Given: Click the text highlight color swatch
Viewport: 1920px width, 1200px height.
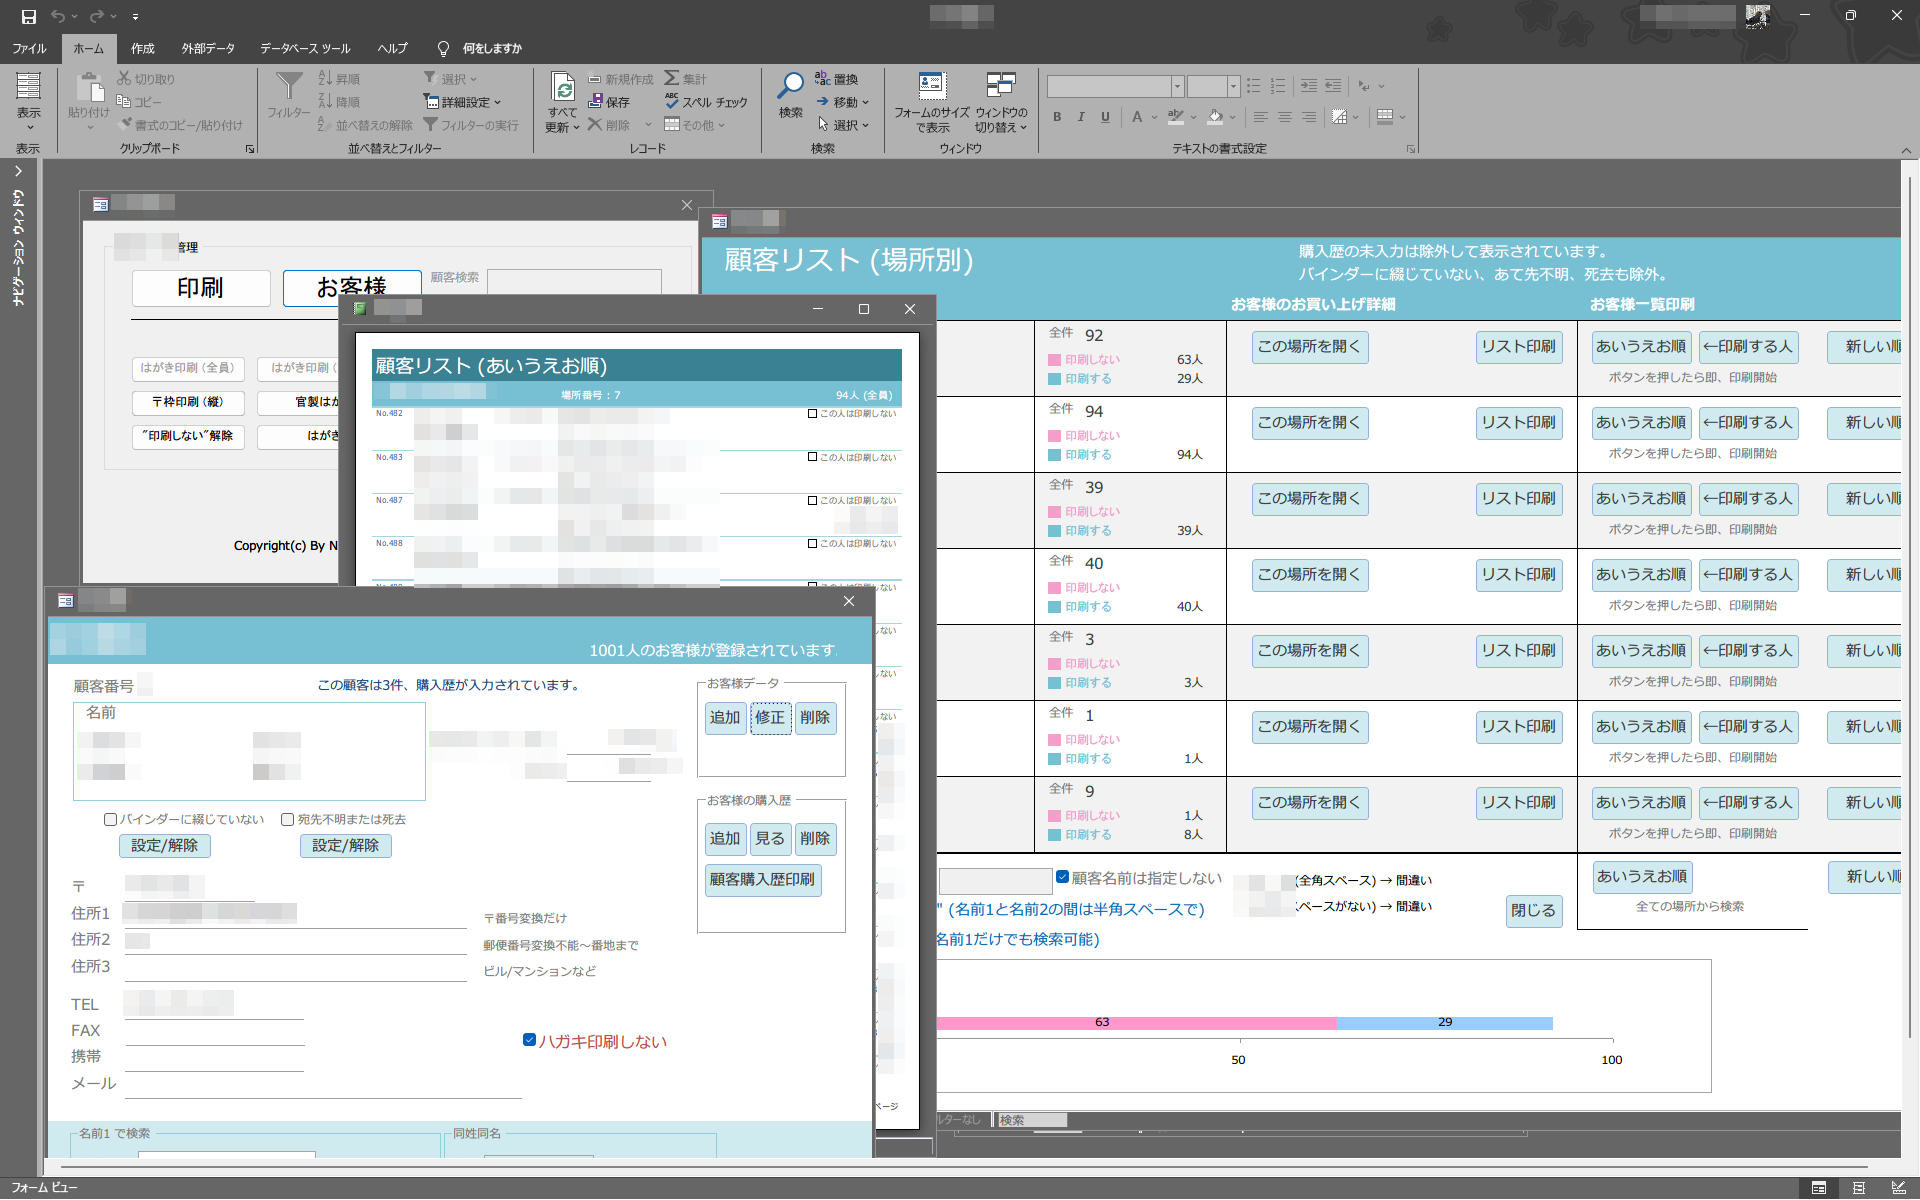Looking at the screenshot, I should click(x=1176, y=117).
